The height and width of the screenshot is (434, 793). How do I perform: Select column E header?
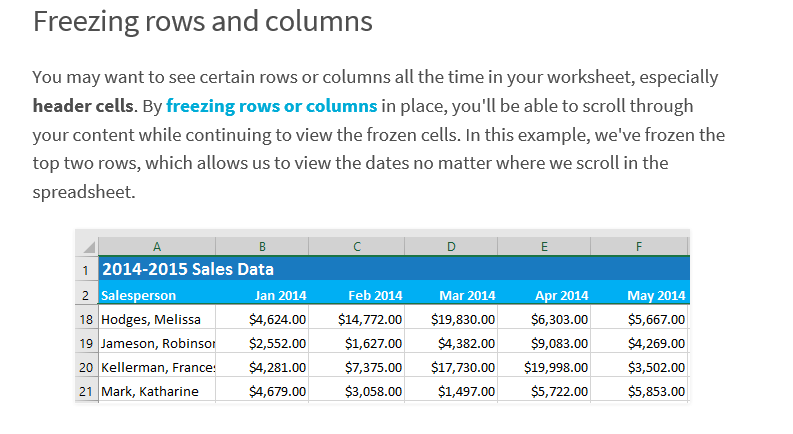(x=544, y=246)
